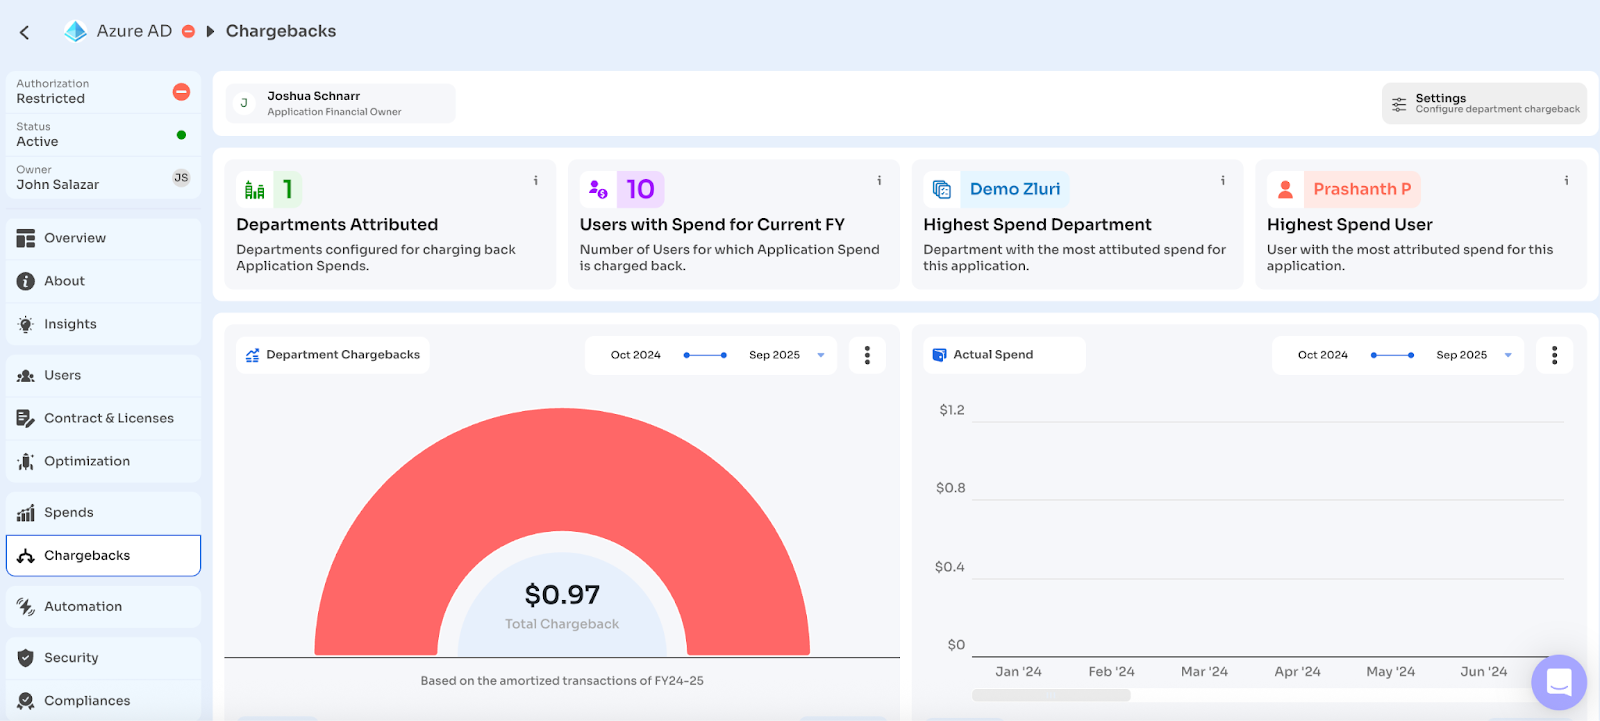Go to the Security section
Screen dimensions: 1600x721
coord(103,658)
